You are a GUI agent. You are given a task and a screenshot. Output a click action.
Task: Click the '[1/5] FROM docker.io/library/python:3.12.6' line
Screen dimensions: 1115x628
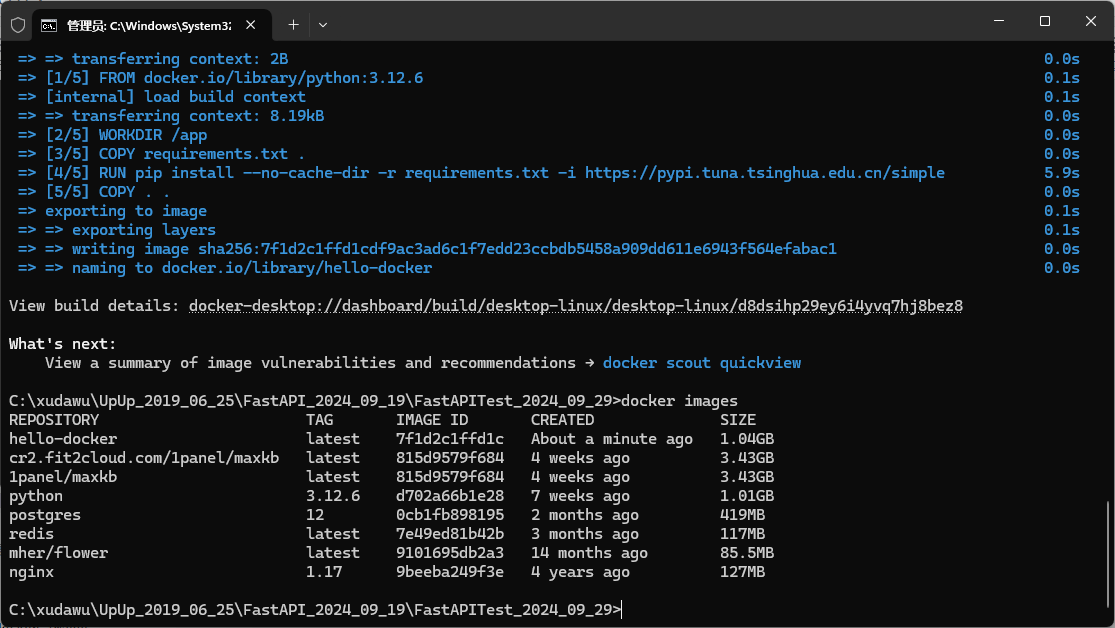(x=234, y=78)
